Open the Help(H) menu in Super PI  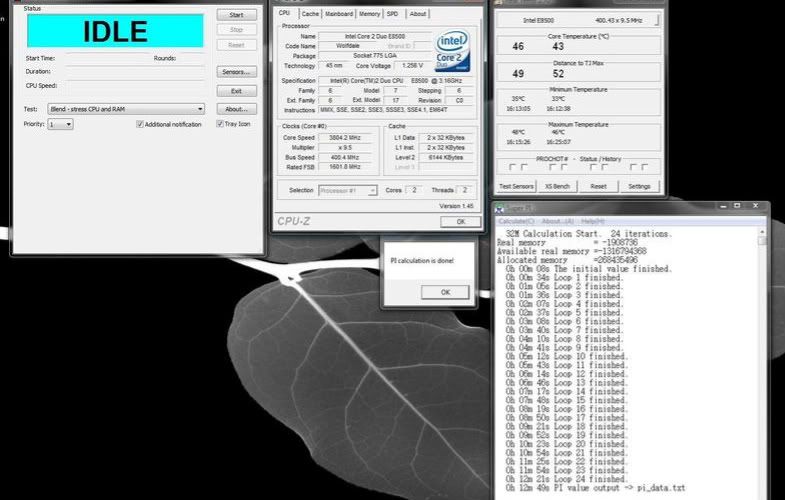point(593,221)
